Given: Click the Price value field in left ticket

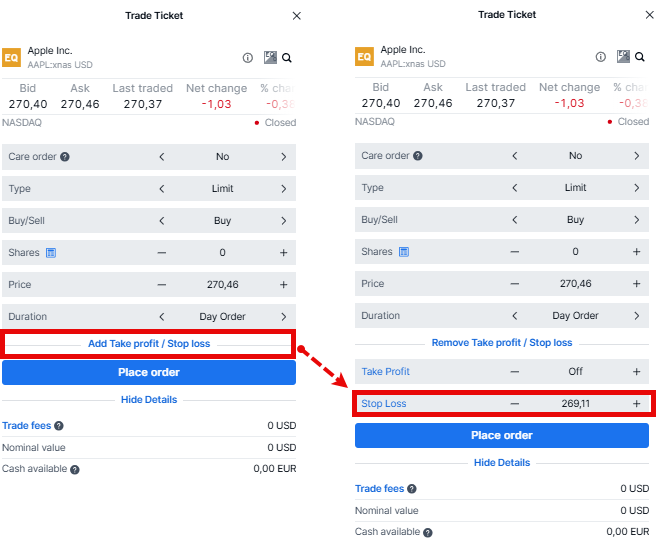Looking at the screenshot, I should 222,285.
